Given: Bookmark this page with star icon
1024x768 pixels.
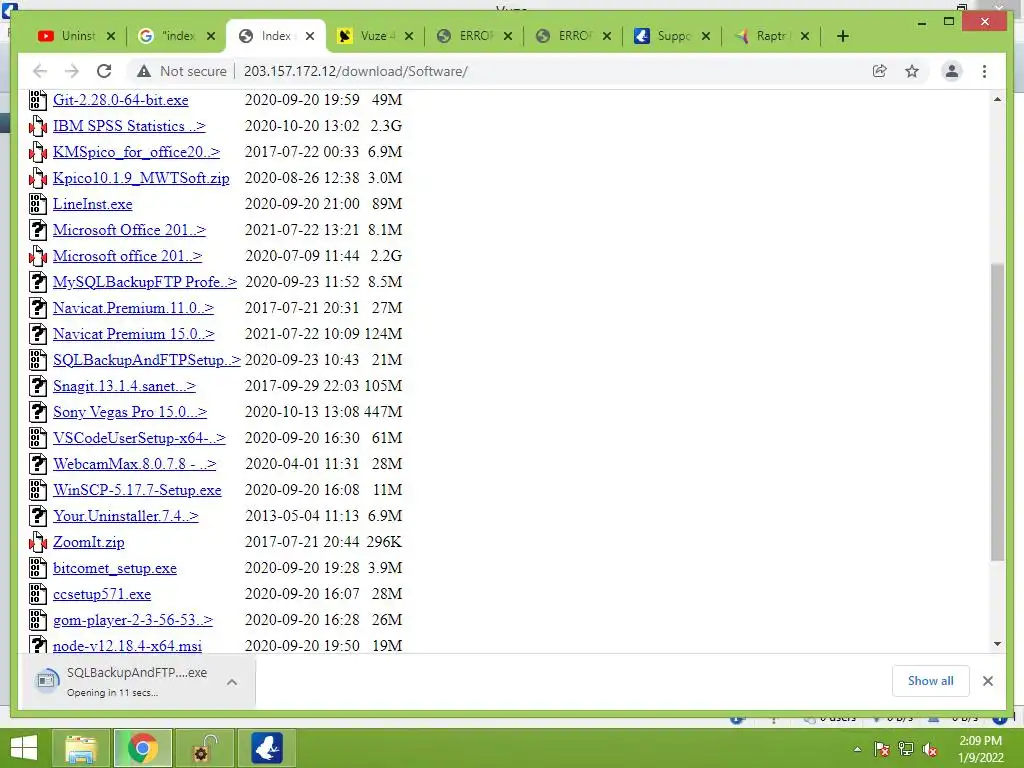Looking at the screenshot, I should coord(912,71).
